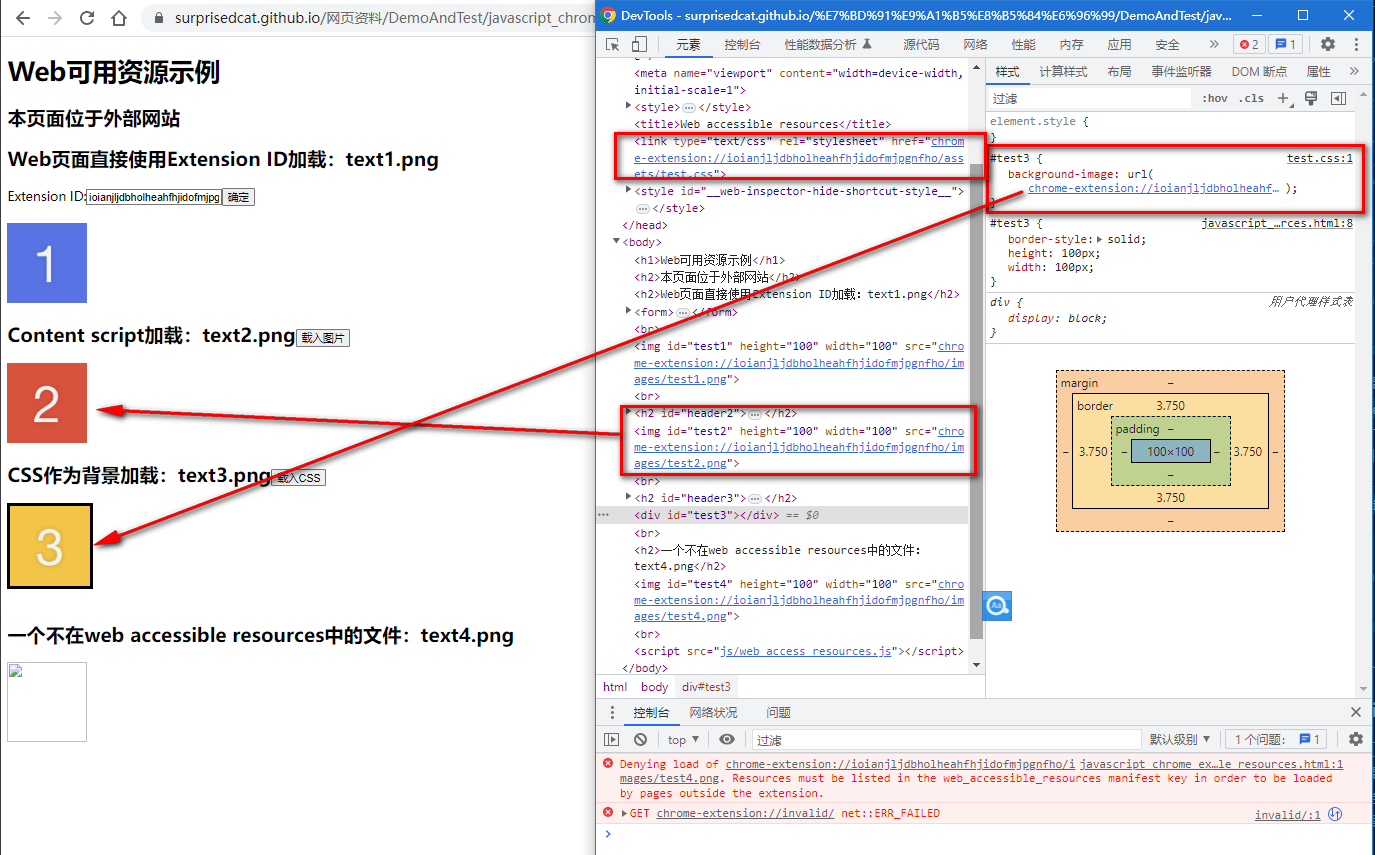Viewport: 1375px width, 855px height.
Task: Open the 计算样式 Computed tab
Action: [1063, 71]
